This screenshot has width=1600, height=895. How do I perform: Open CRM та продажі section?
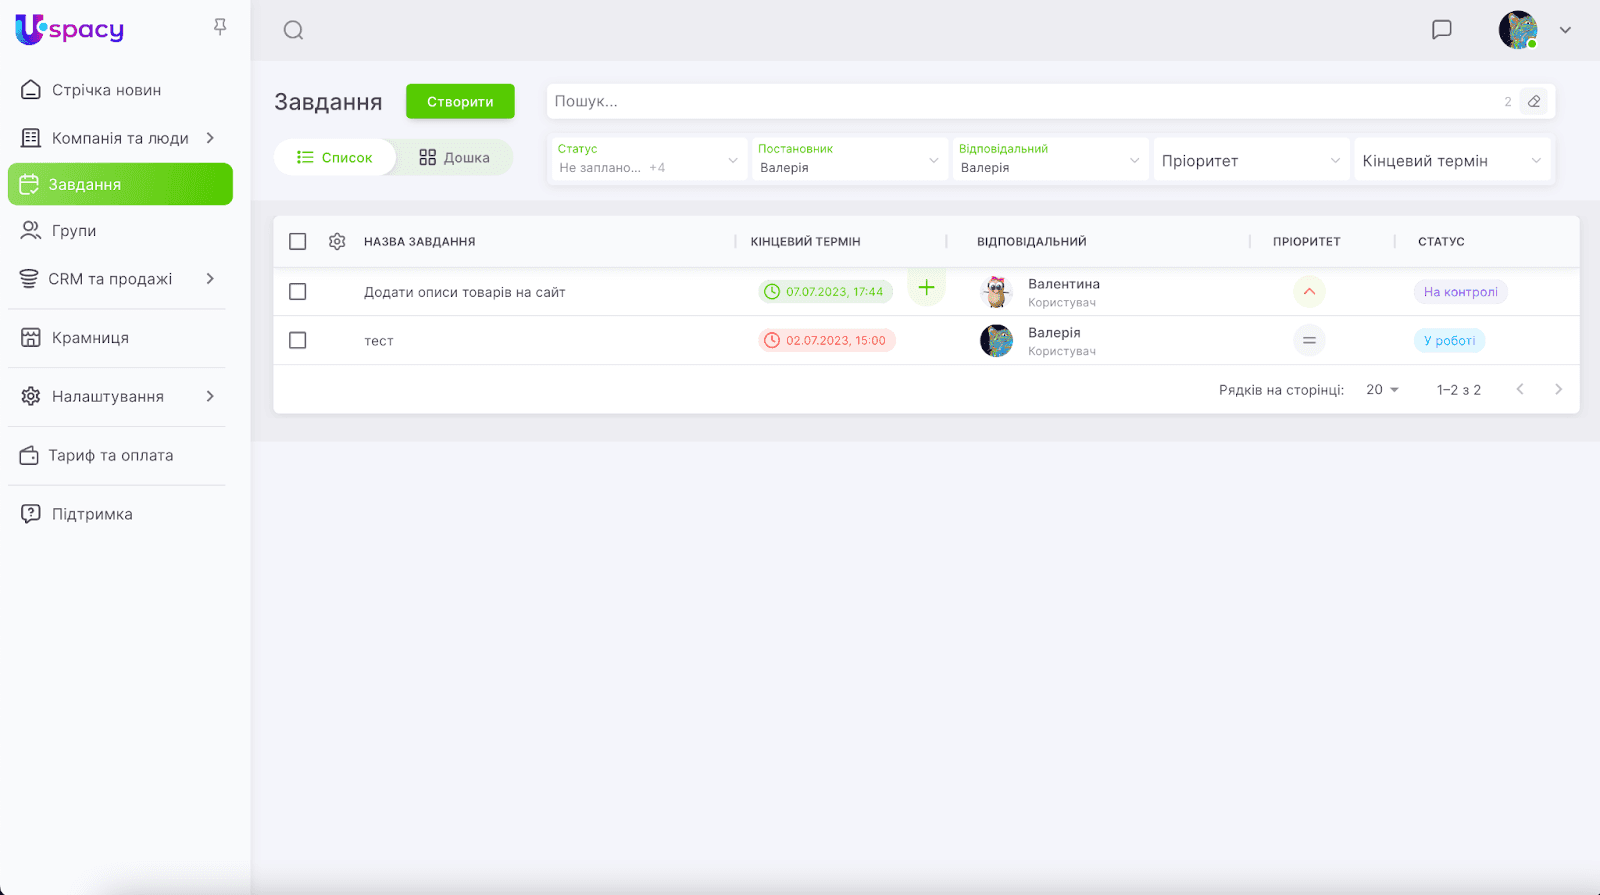pyautogui.click(x=110, y=279)
